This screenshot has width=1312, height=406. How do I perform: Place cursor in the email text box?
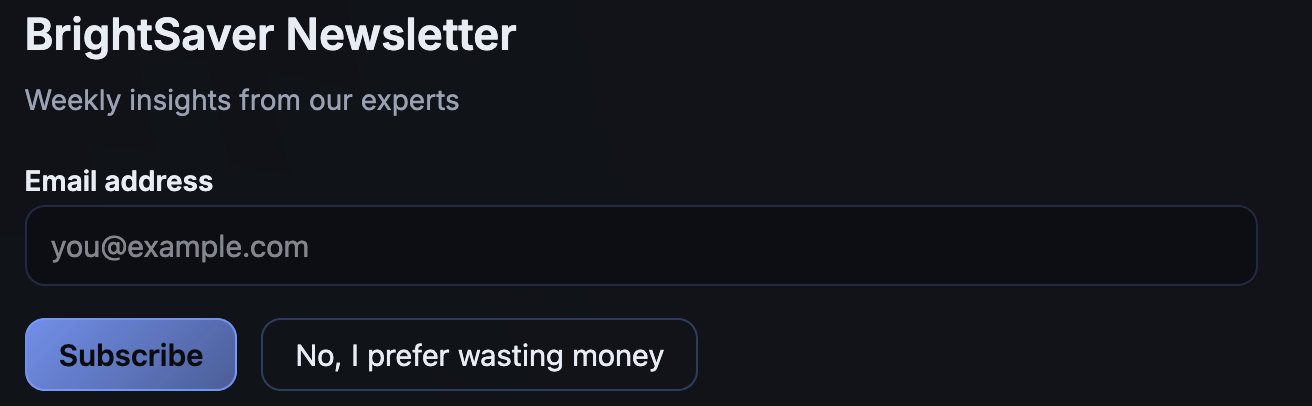pyautogui.click(x=640, y=246)
